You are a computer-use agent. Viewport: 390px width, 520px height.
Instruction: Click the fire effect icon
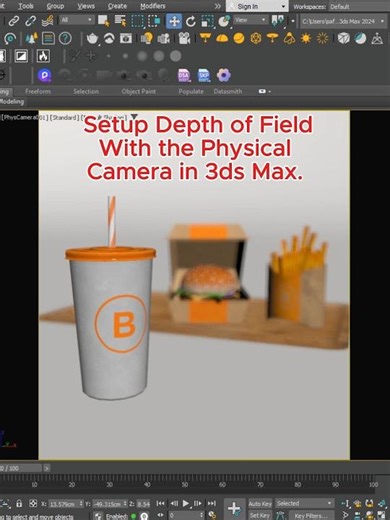point(43,56)
